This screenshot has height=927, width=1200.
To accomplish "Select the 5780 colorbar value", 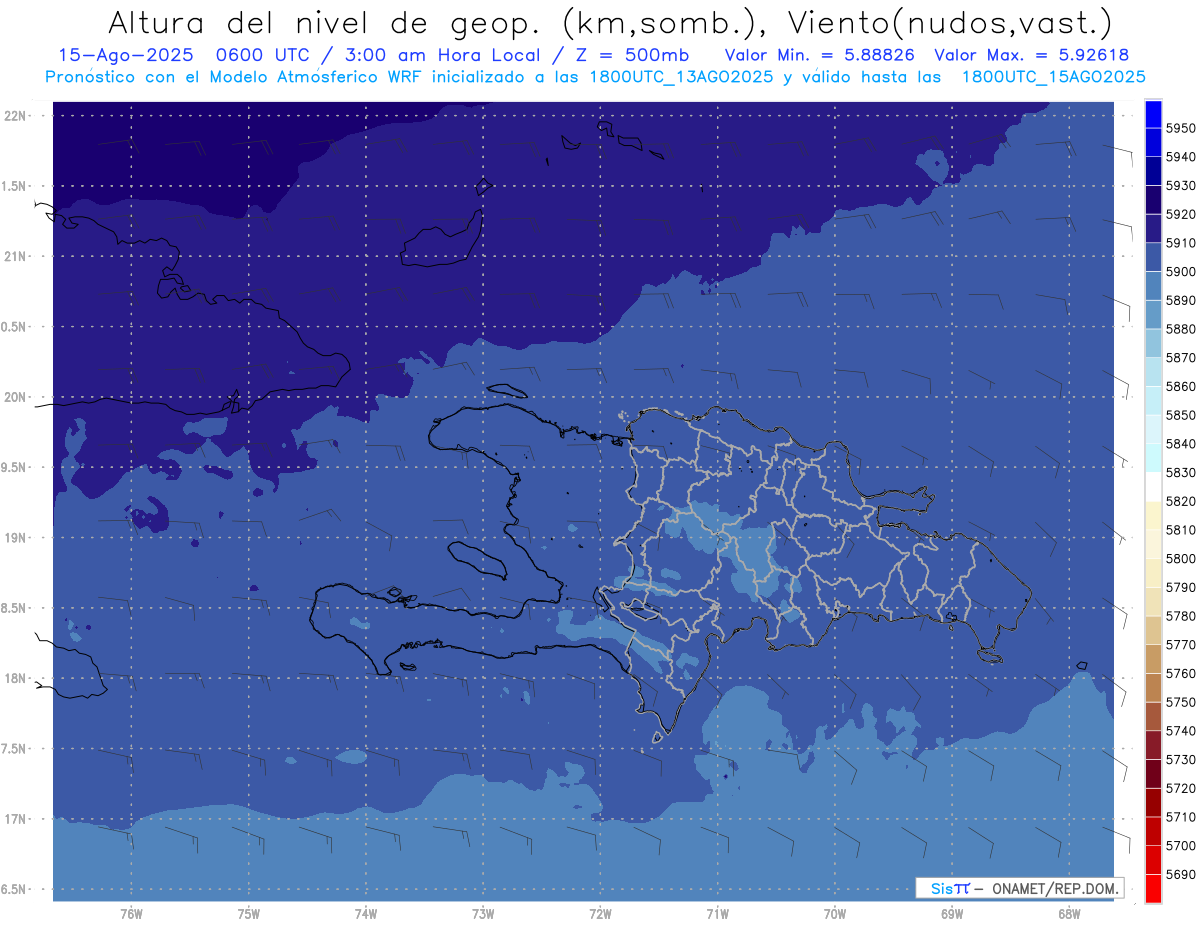I will [x=1180, y=616].
